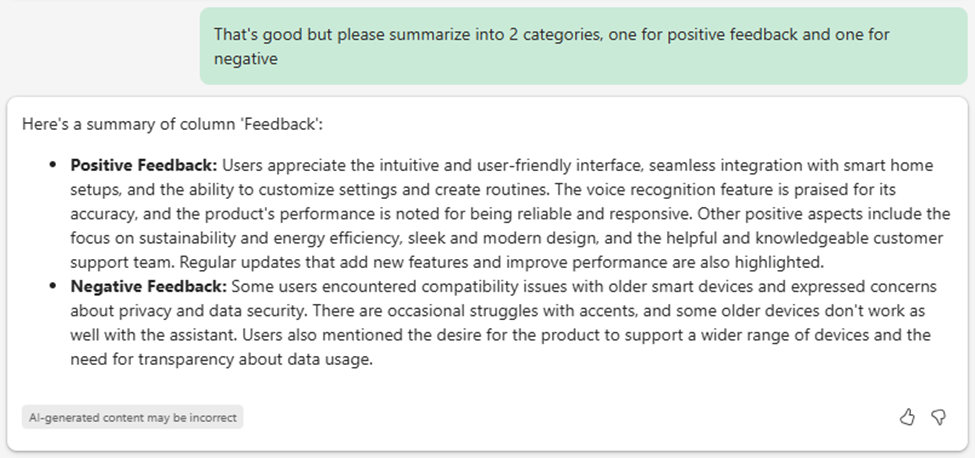The image size is (975, 458).
Task: Click the bold 'Positive Feedback:' heading
Action: point(143,164)
